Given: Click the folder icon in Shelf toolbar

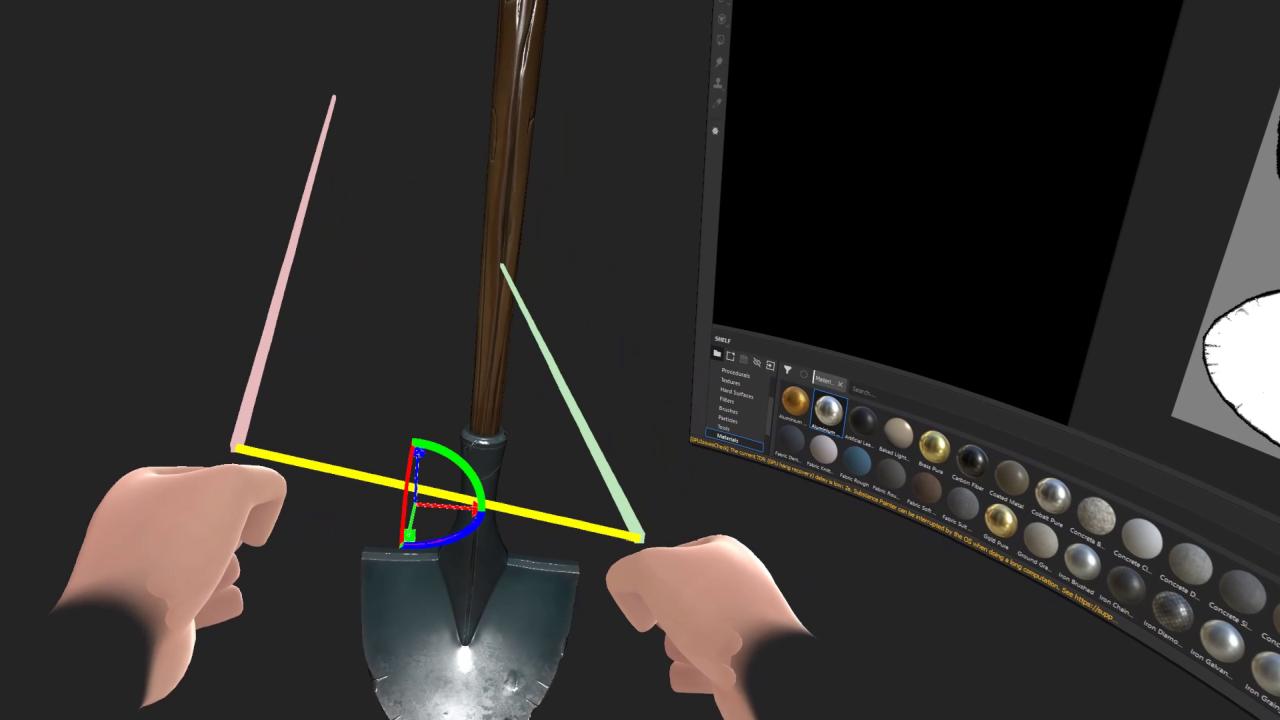Looking at the screenshot, I should (717, 355).
